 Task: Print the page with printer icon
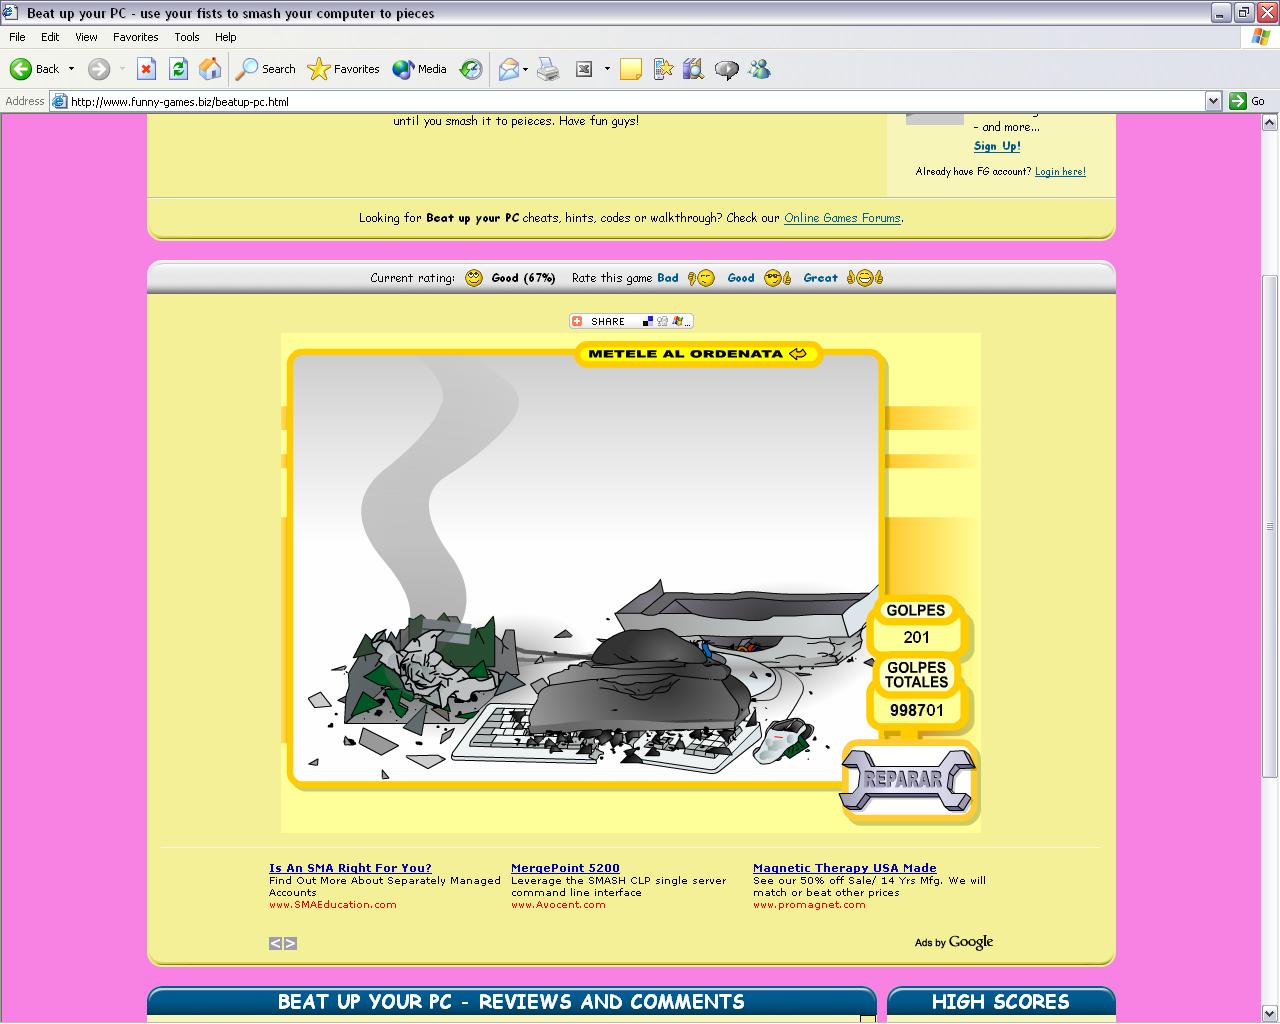pos(548,69)
